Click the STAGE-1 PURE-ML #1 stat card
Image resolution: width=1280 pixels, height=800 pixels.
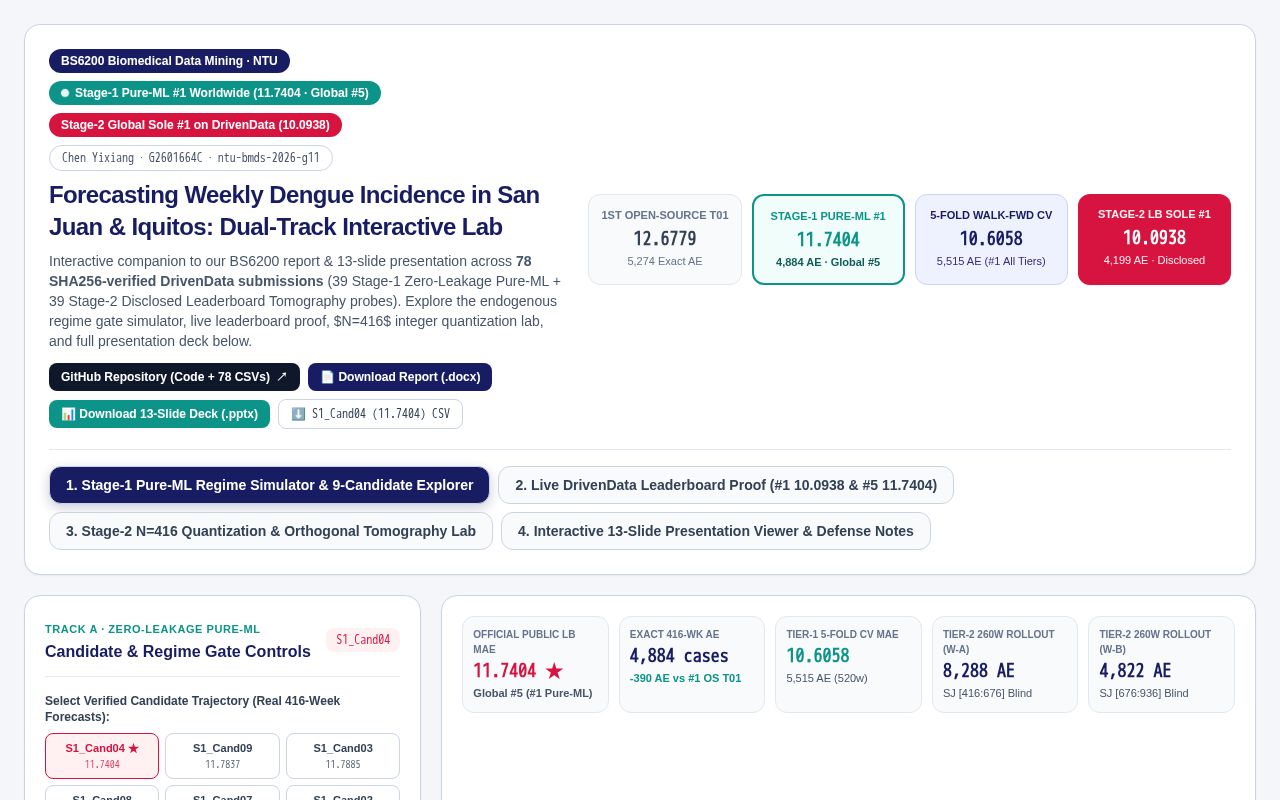pos(828,239)
